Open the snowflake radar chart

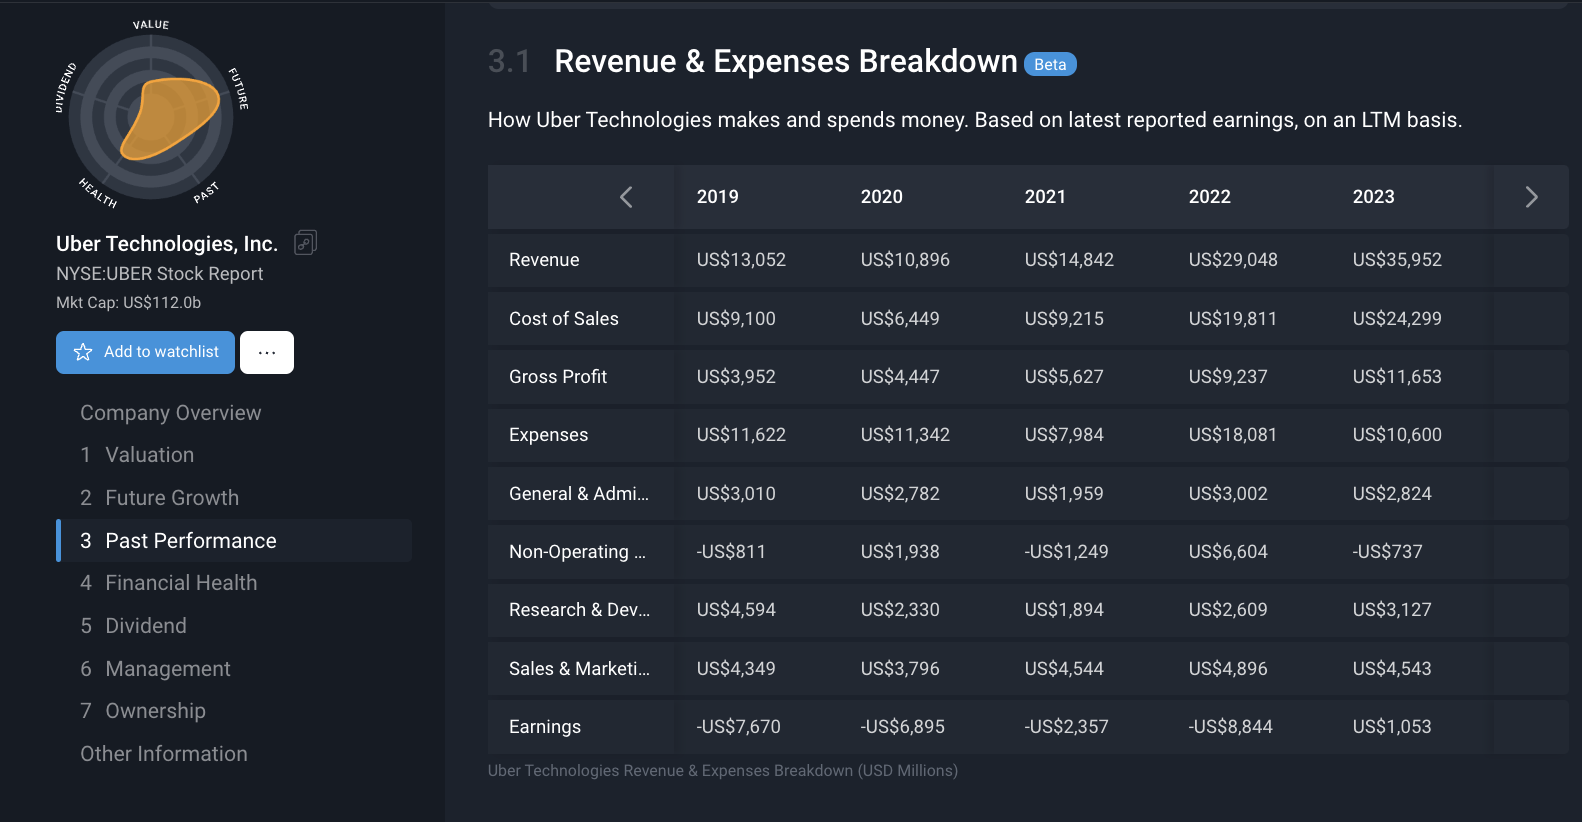[152, 116]
